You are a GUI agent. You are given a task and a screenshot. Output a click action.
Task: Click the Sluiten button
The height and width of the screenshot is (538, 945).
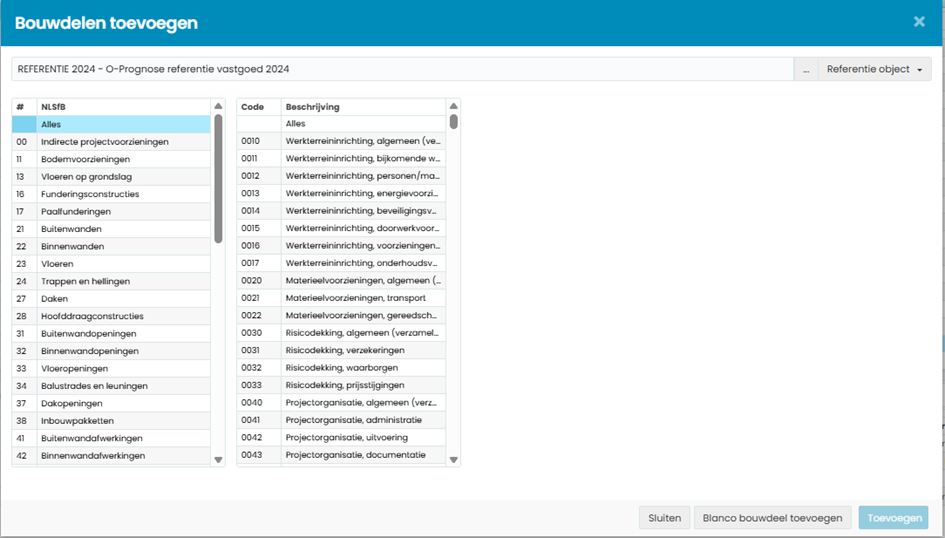664,518
